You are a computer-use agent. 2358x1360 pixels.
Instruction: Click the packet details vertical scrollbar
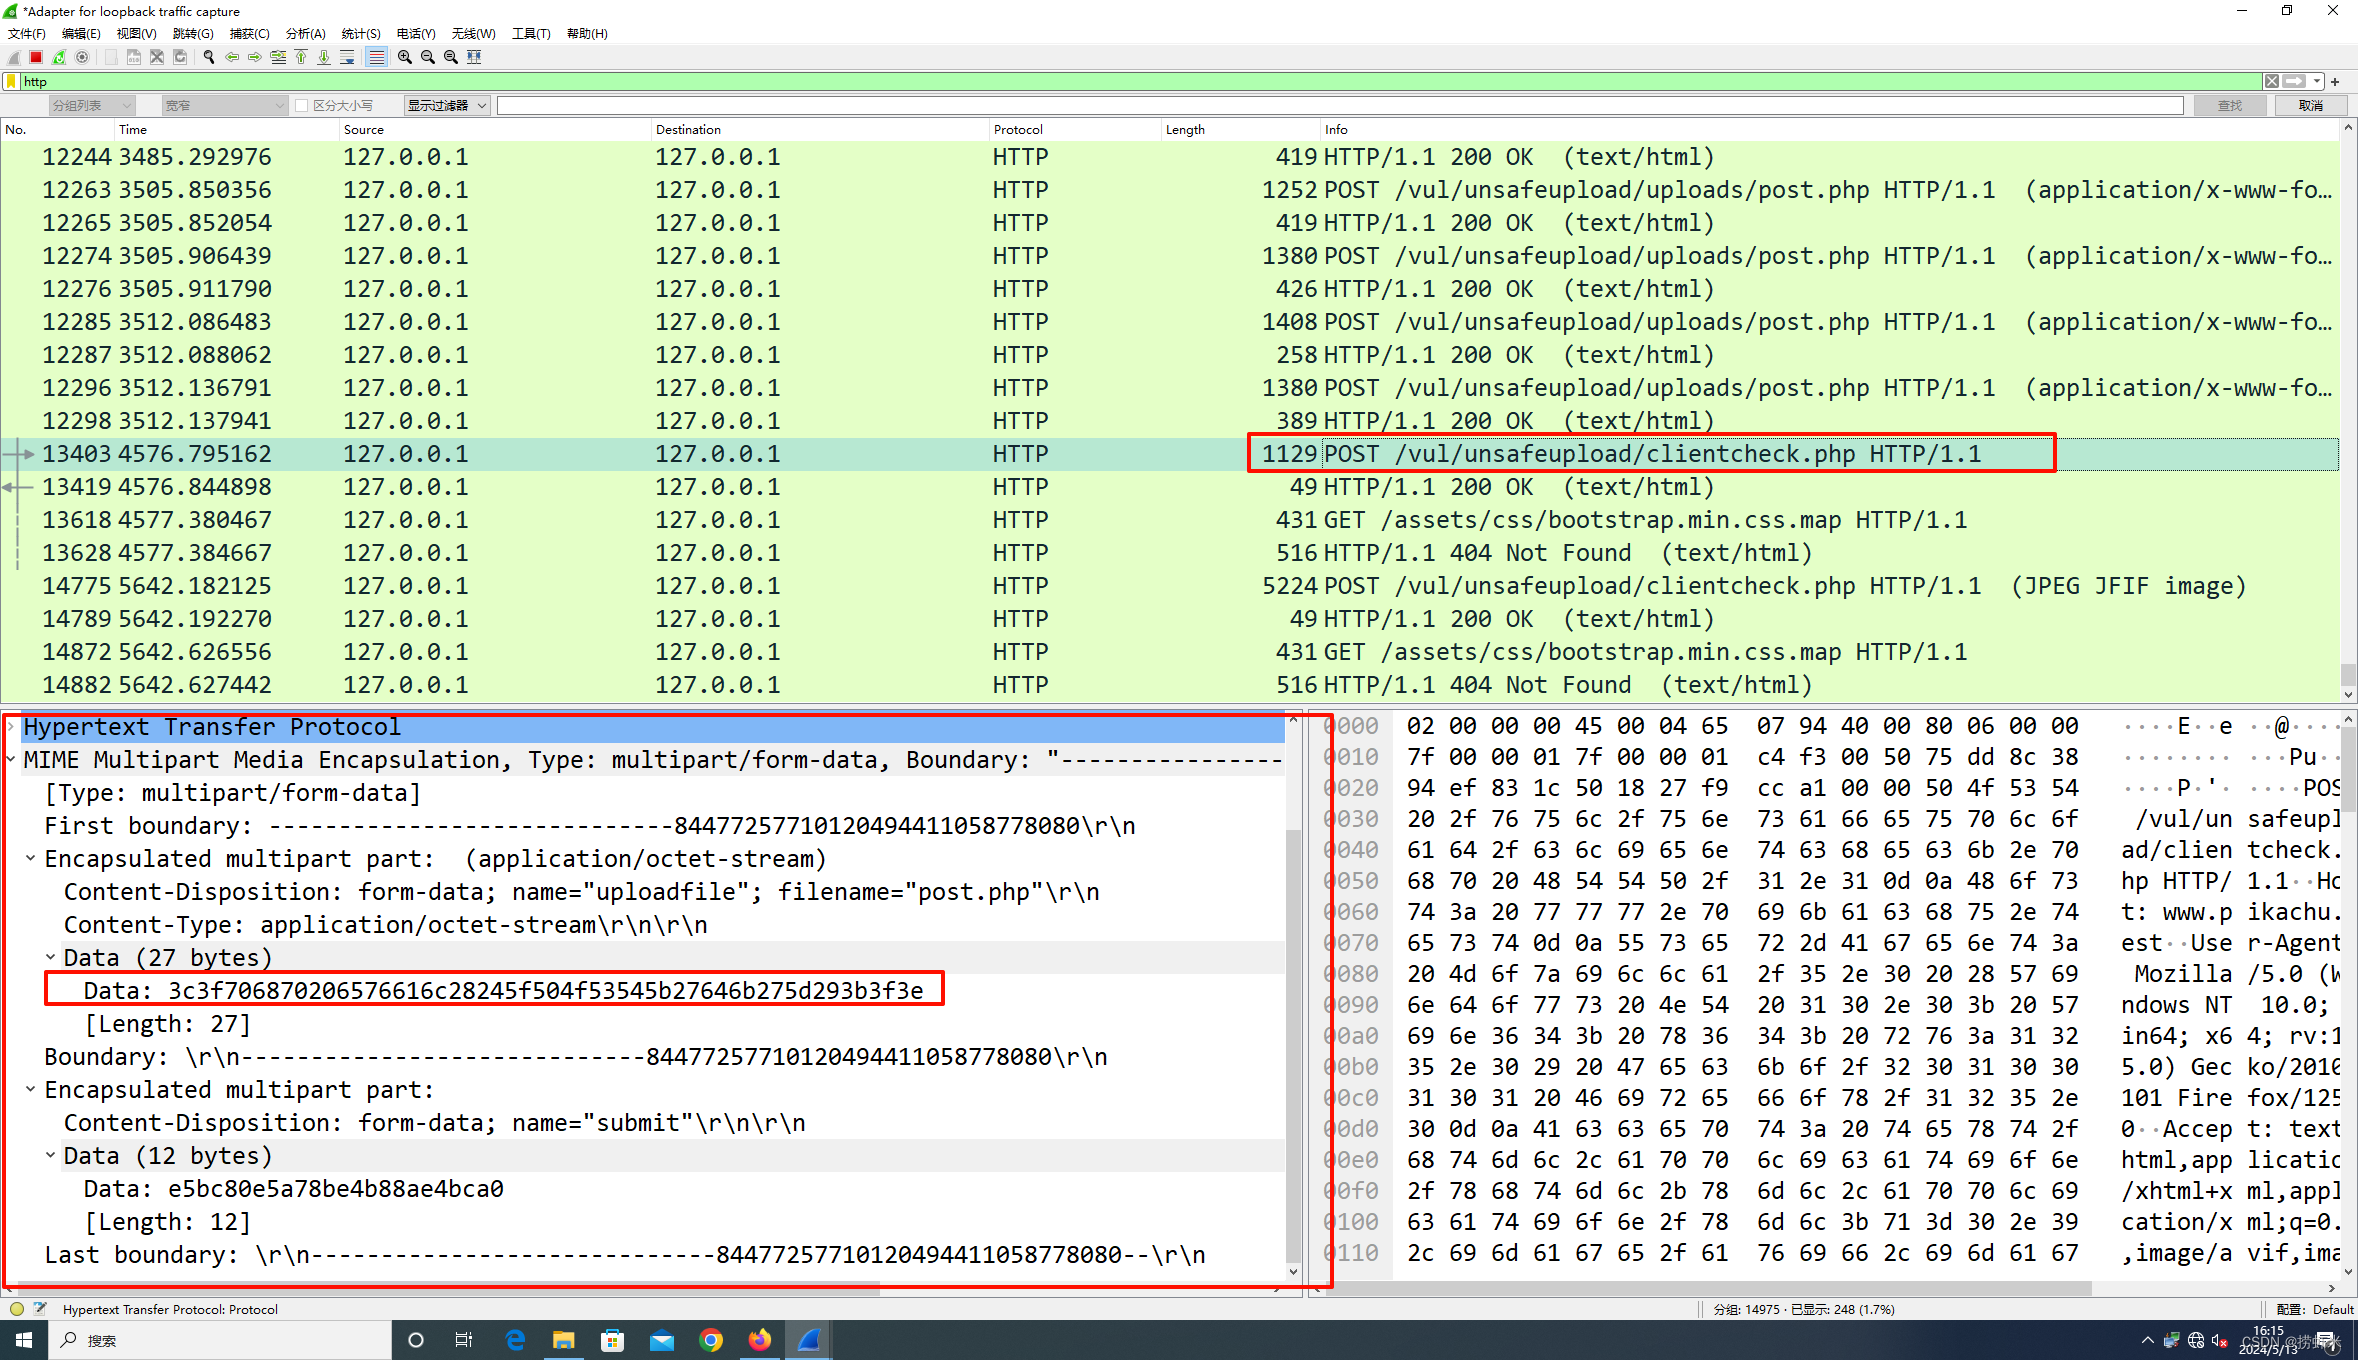coord(1293,995)
